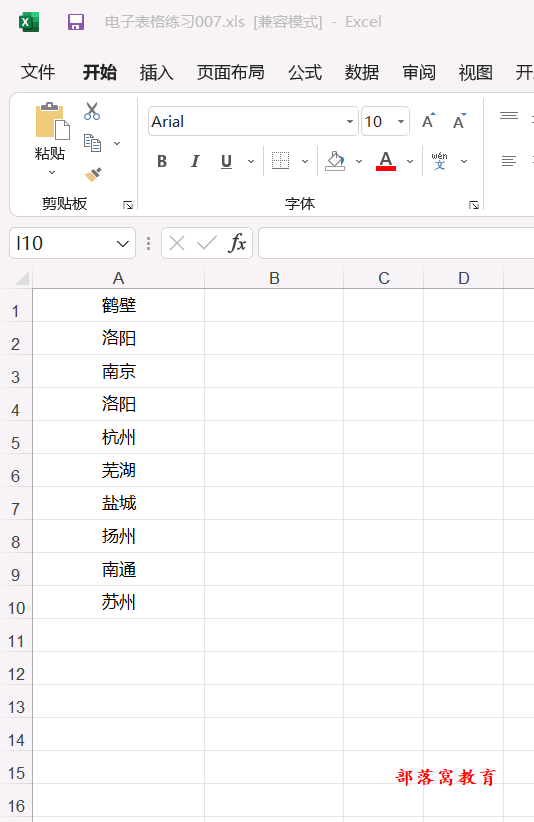
Task: Open the Arial font name dropdown
Action: tap(350, 122)
